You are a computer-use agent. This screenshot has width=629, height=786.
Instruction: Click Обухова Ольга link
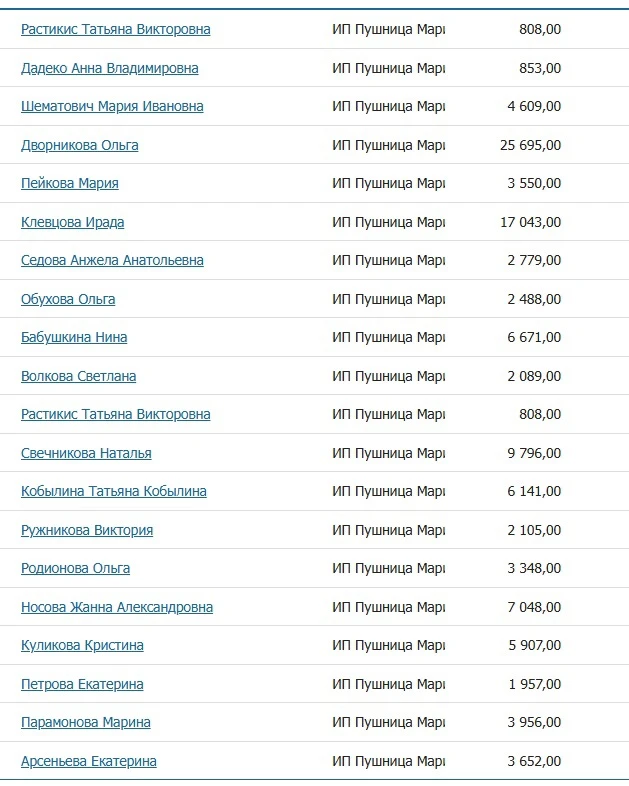pyautogui.click(x=68, y=299)
